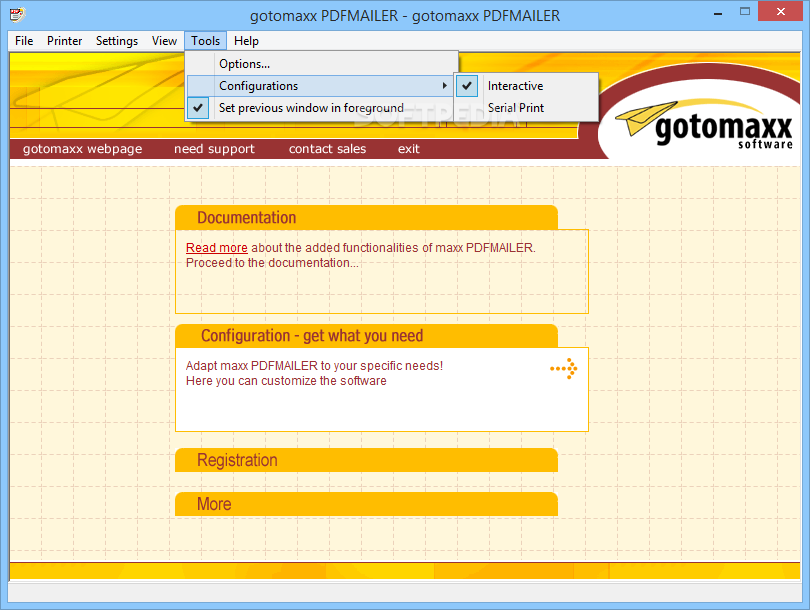Choose the Serial Print configuration

[x=526, y=108]
